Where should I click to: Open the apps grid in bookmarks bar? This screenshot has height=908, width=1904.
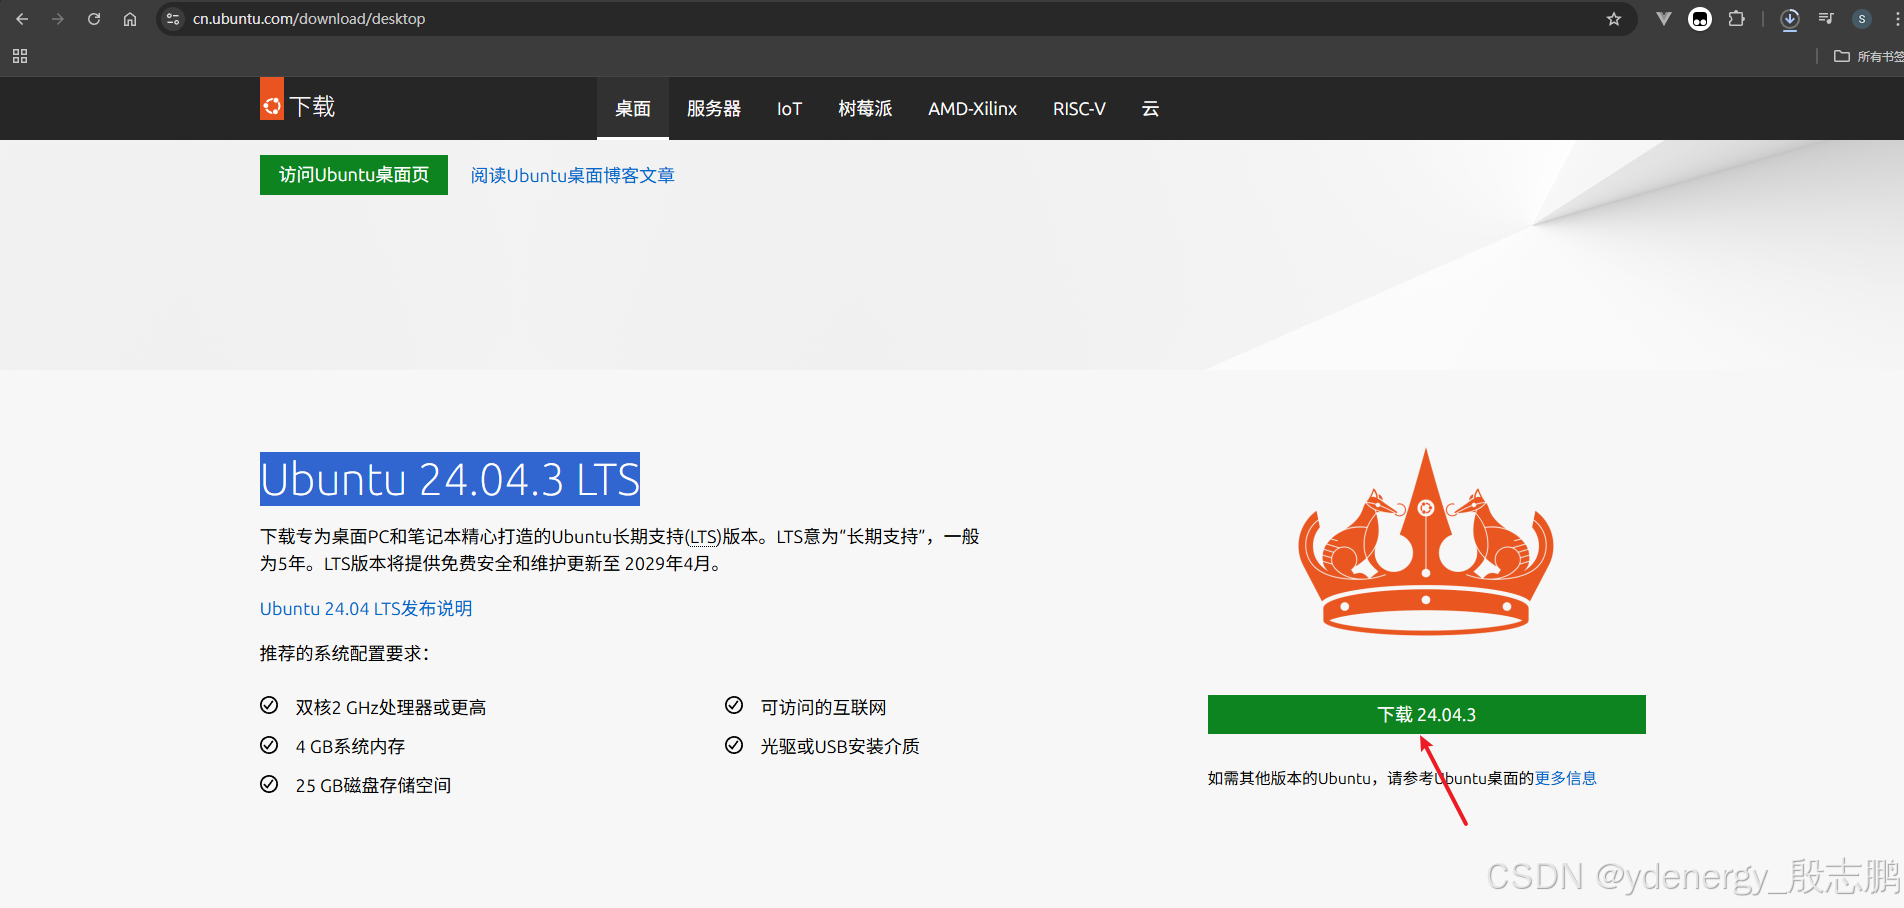[x=20, y=56]
